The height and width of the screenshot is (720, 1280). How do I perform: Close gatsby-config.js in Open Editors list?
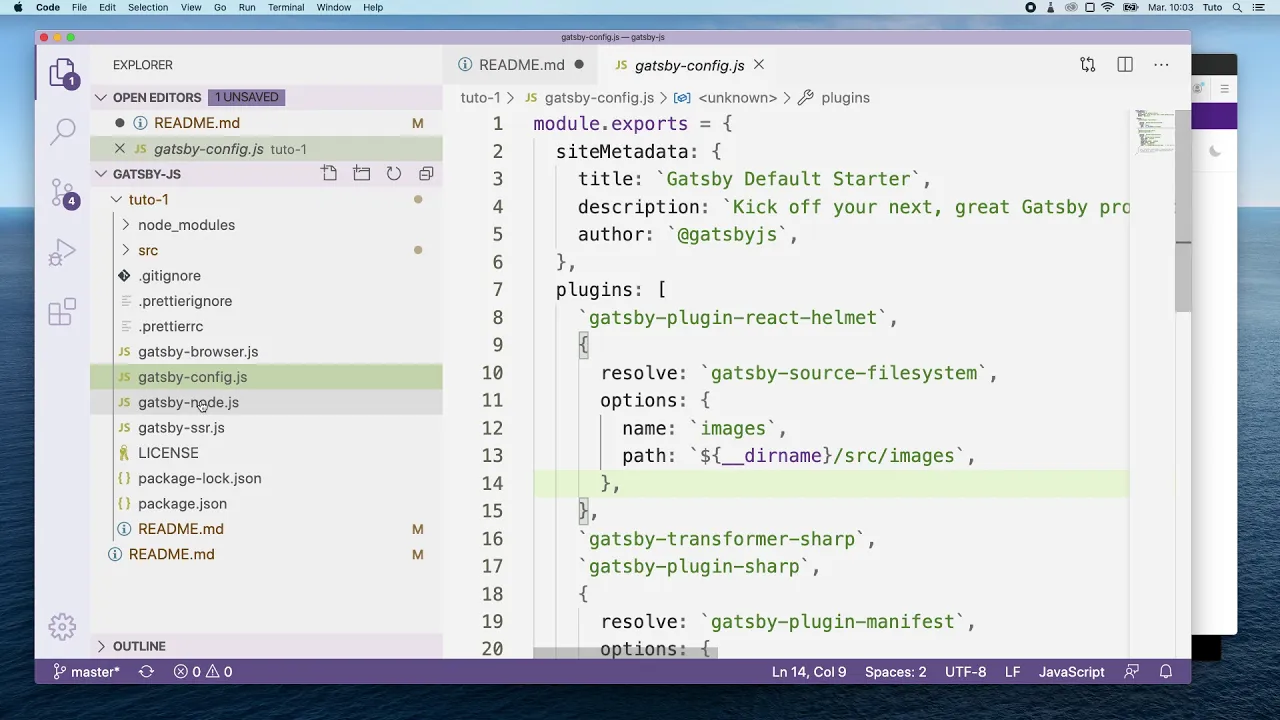click(x=120, y=149)
